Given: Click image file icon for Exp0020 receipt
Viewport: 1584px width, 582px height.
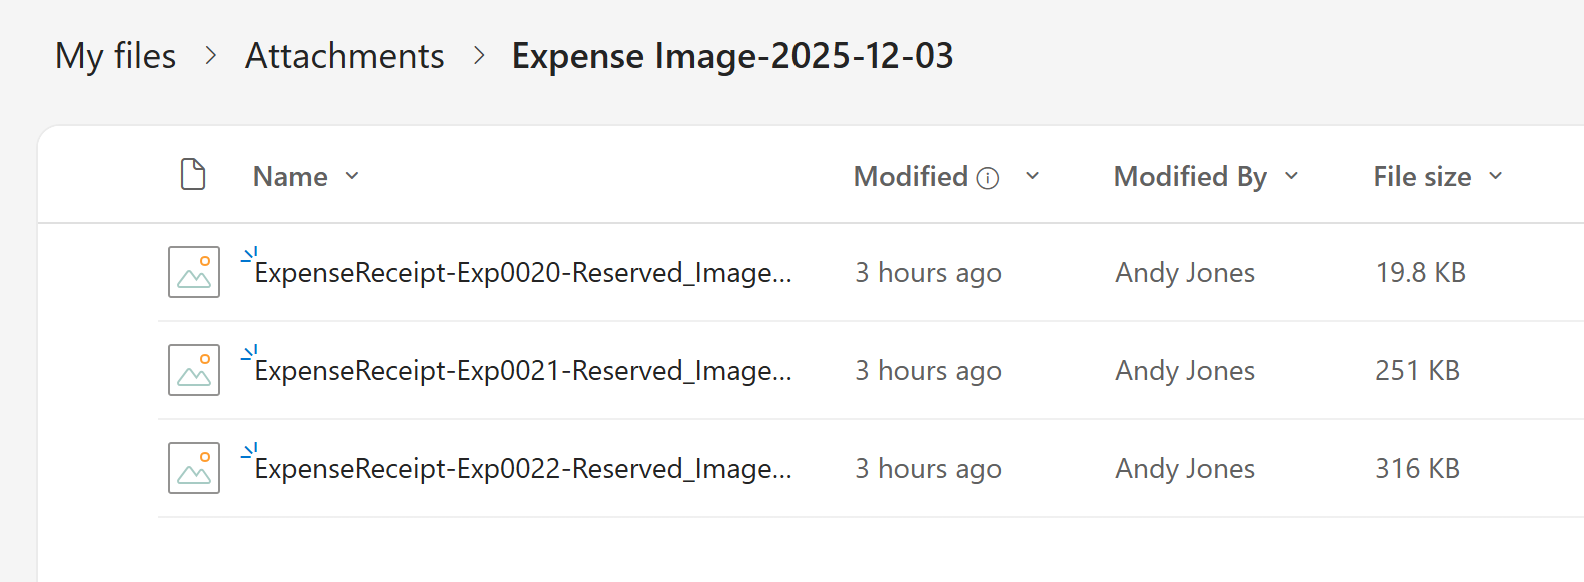Looking at the screenshot, I should (194, 272).
